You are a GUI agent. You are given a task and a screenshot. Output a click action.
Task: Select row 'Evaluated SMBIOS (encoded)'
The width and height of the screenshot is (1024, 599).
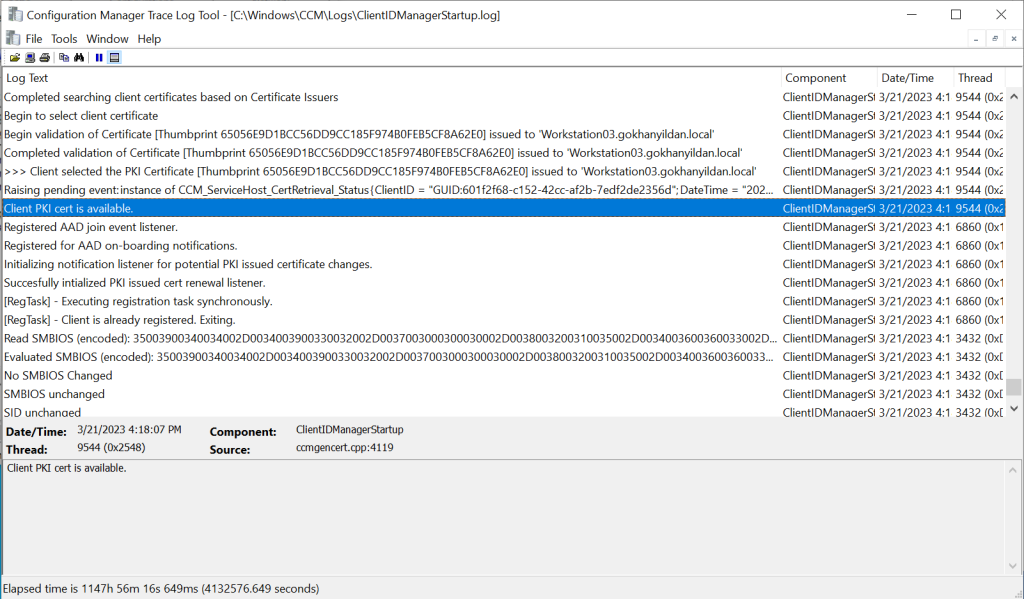tap(503, 357)
